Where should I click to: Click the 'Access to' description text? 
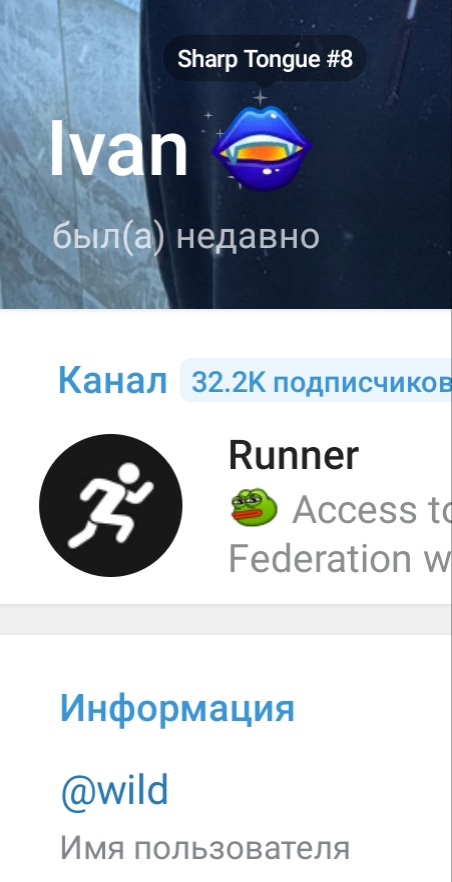(x=372, y=509)
